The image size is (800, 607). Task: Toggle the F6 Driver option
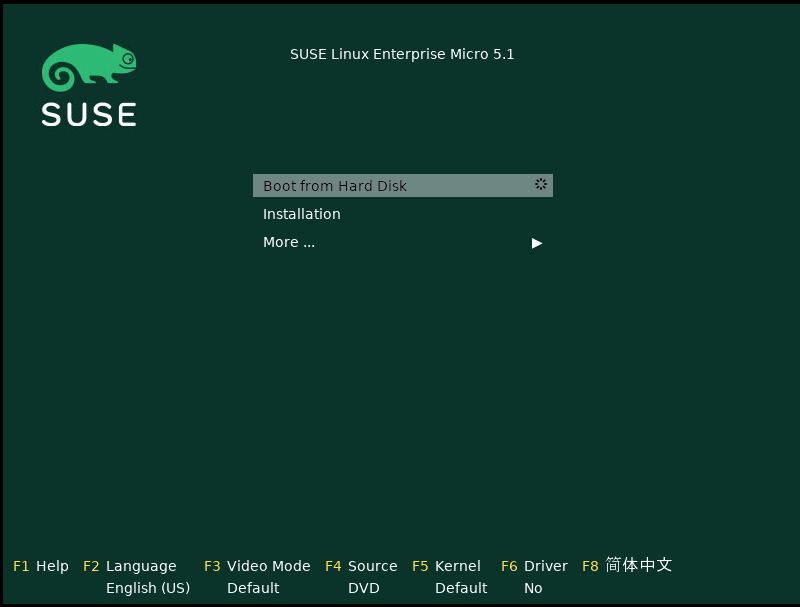[534, 566]
